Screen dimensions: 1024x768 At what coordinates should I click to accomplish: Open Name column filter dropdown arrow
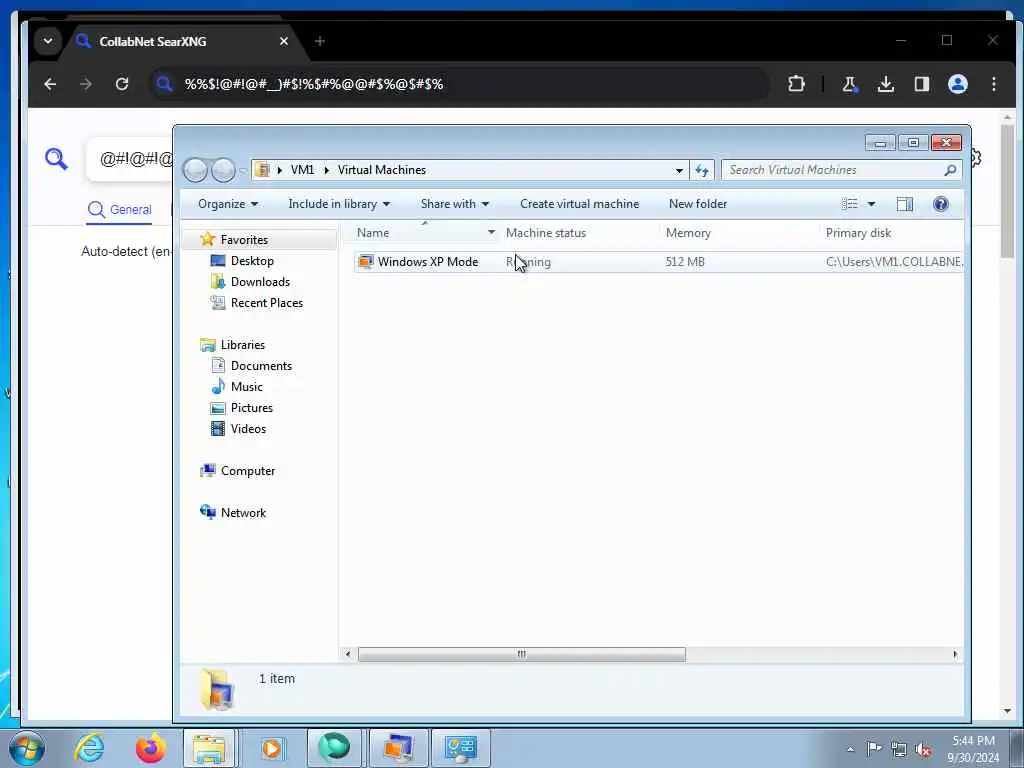pyautogui.click(x=491, y=232)
